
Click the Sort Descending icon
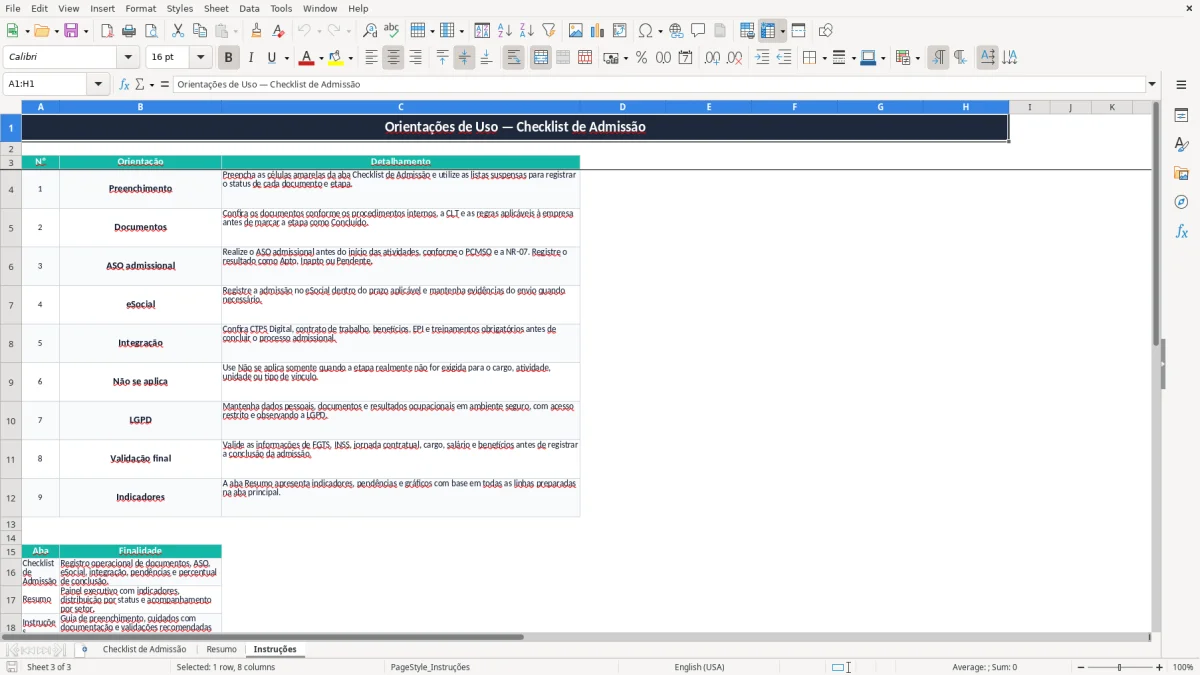pos(527,31)
